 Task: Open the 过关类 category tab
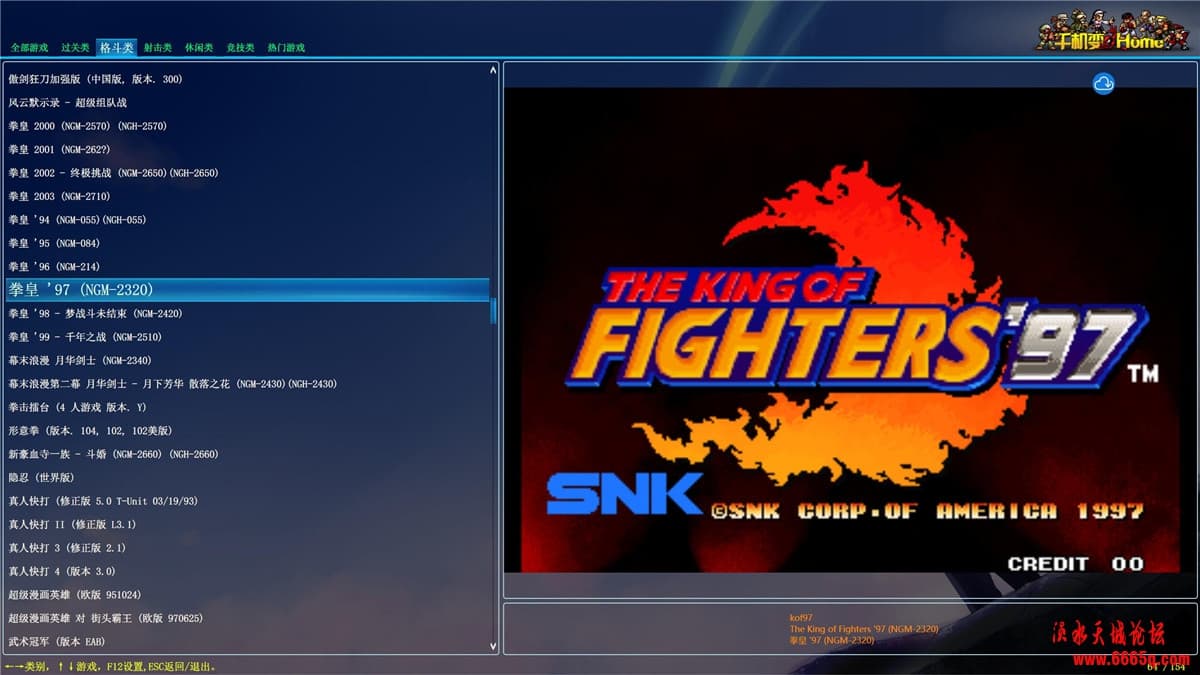click(75, 47)
